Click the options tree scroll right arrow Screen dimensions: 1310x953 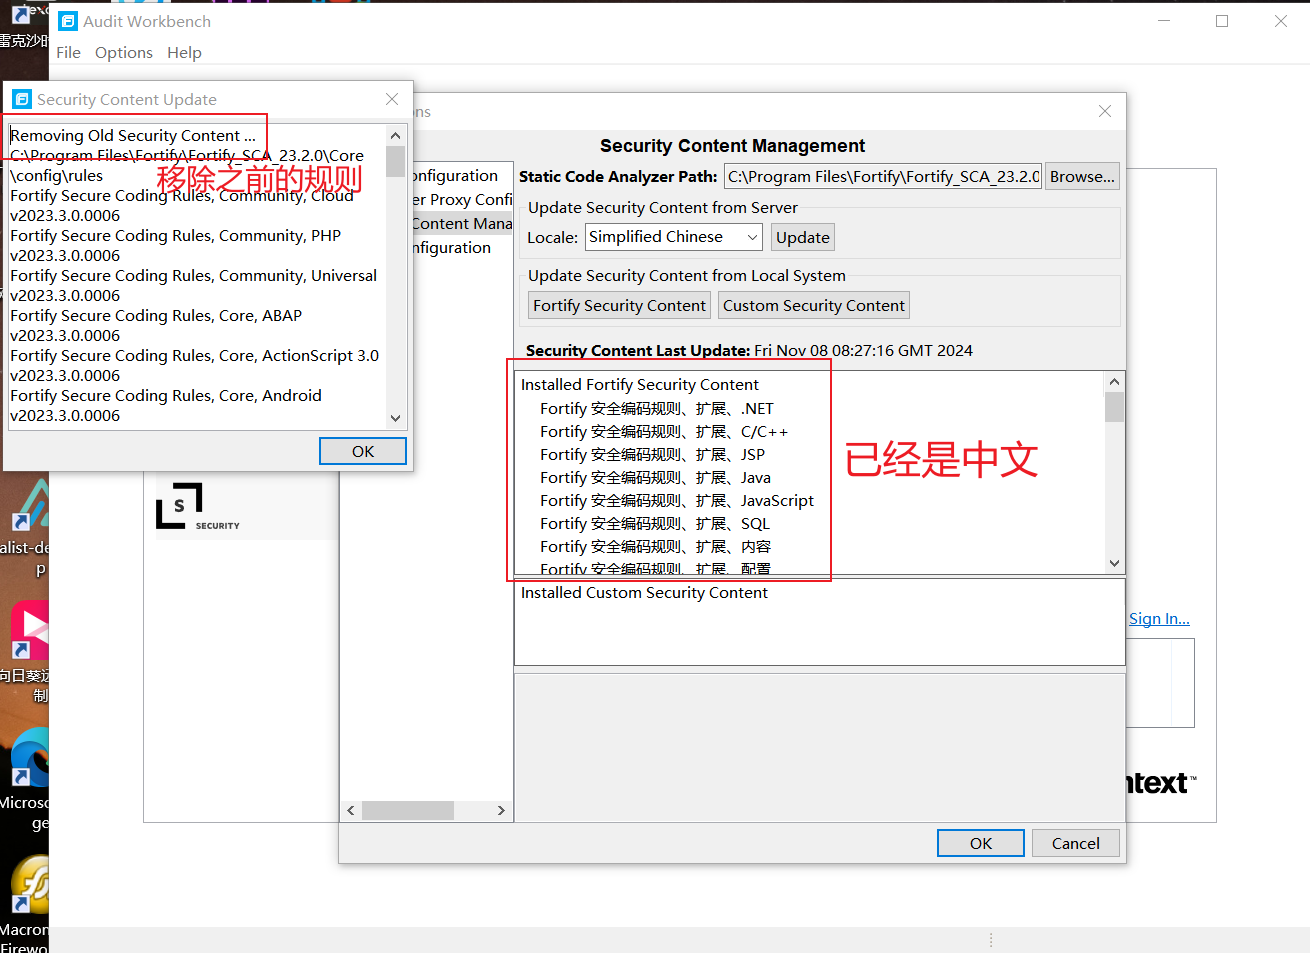click(501, 810)
